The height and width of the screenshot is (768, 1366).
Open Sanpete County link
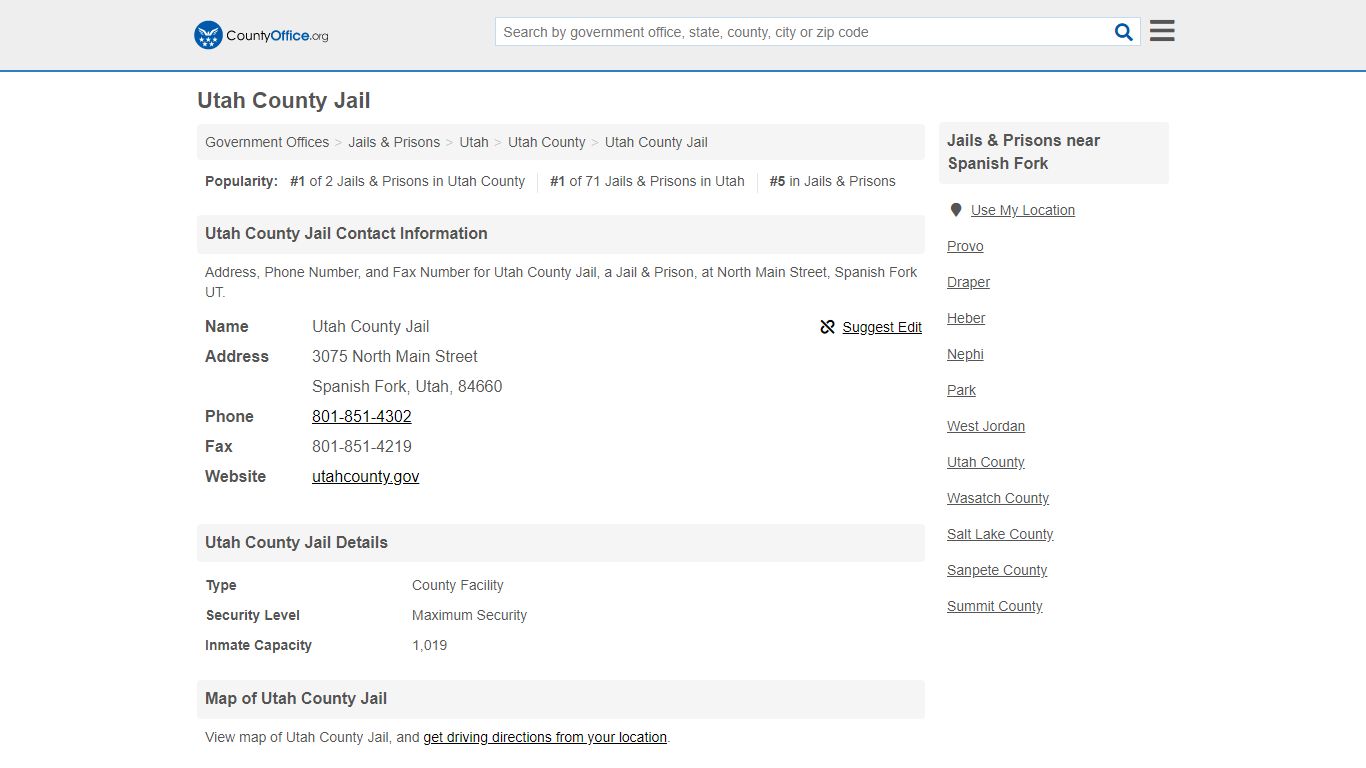pos(997,570)
